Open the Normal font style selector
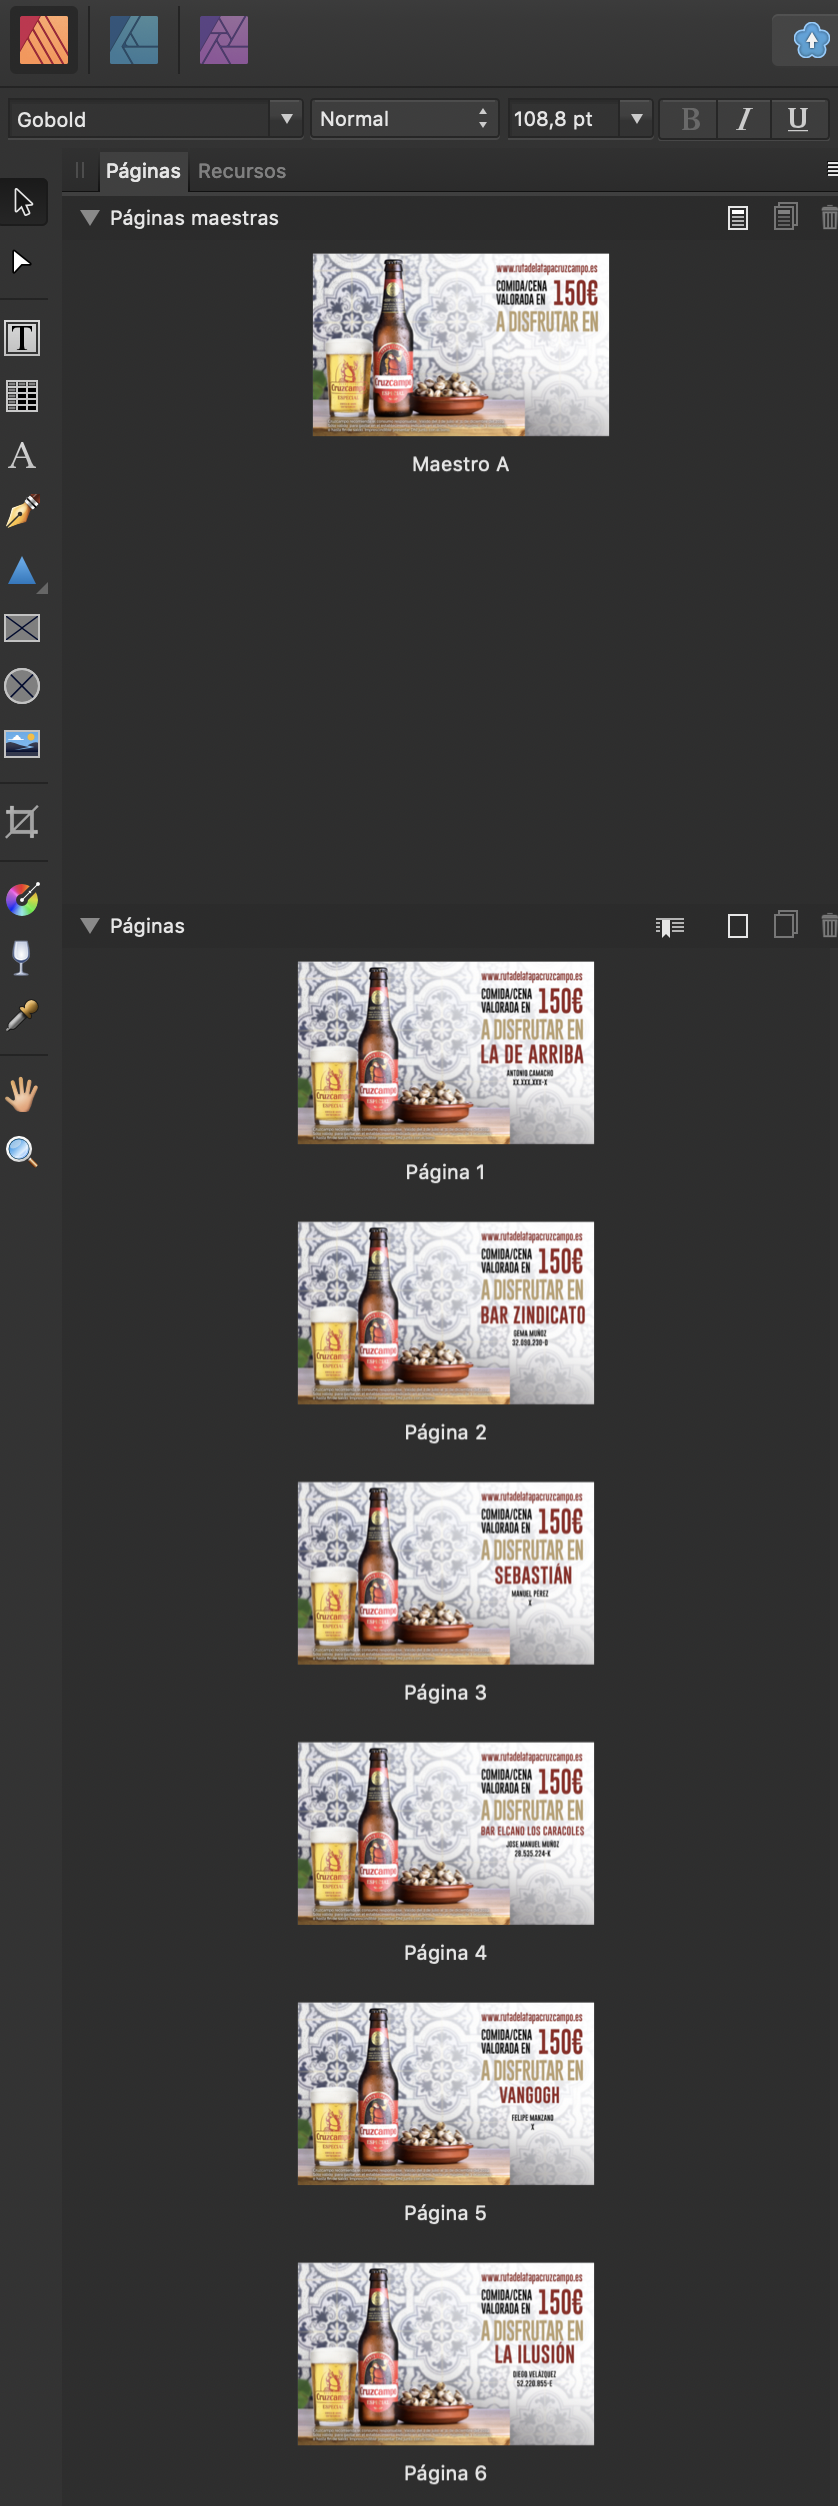Image resolution: width=838 pixels, height=2506 pixels. (x=404, y=119)
